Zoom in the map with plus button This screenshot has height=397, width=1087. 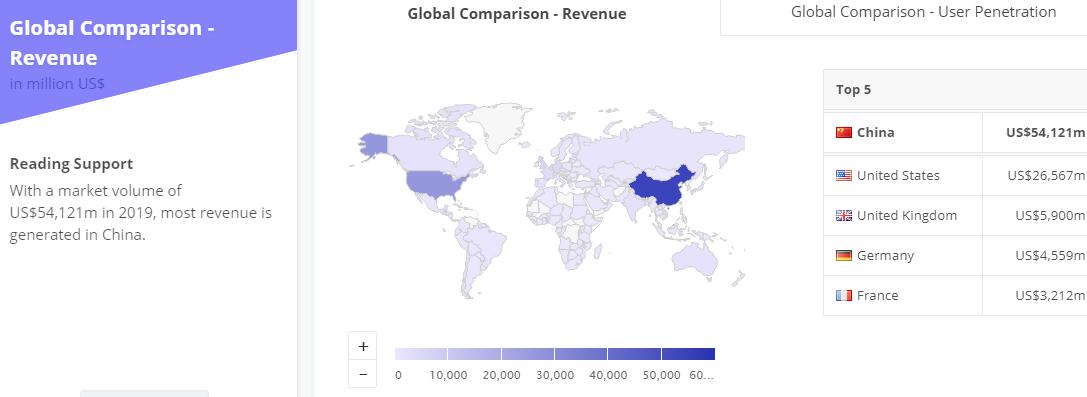coord(363,346)
